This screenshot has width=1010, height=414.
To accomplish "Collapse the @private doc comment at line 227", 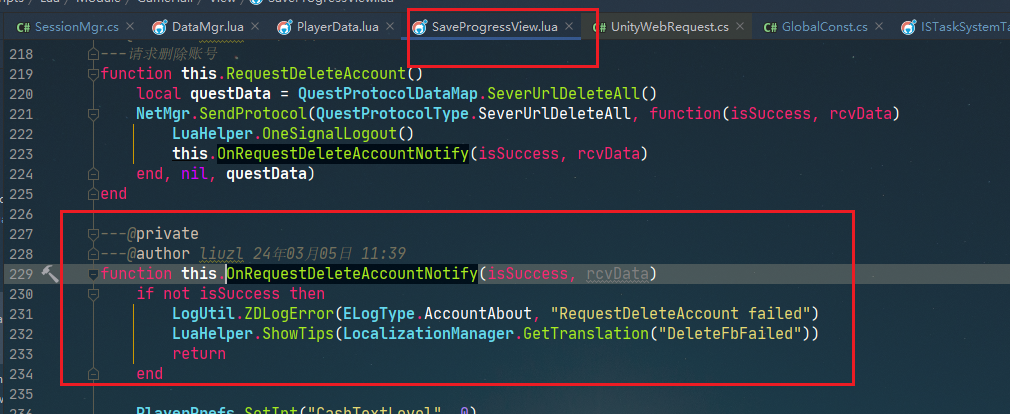I will click(x=93, y=234).
